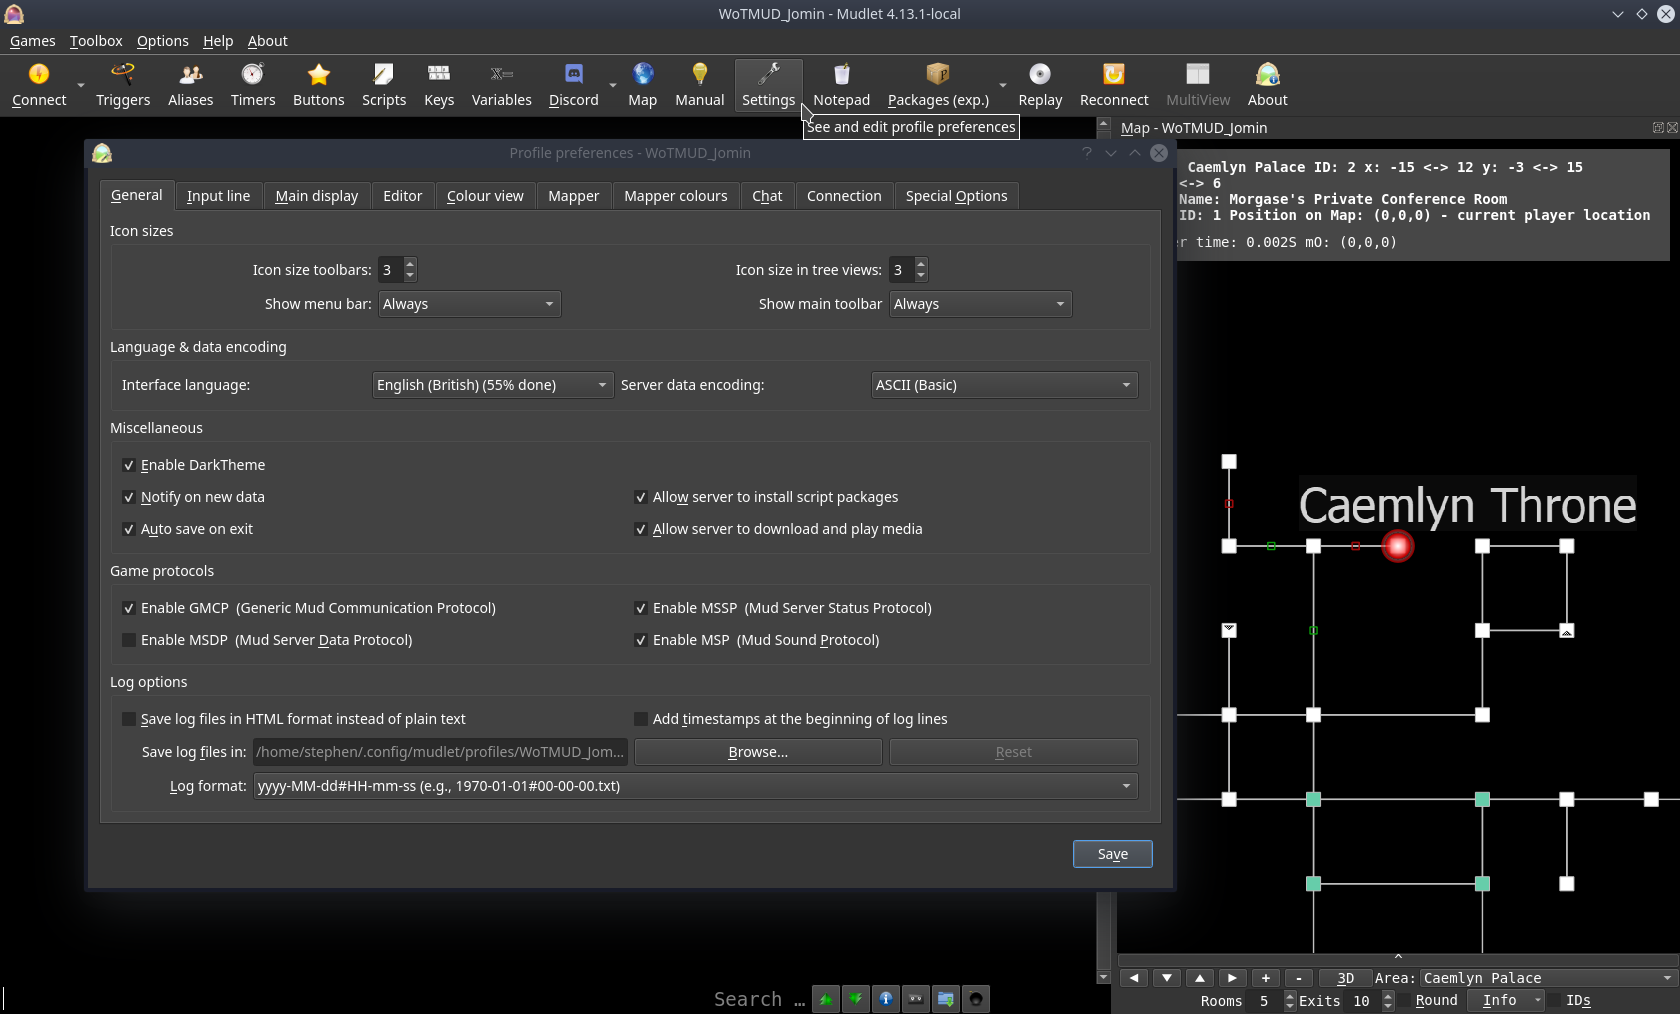Open the Area dropdown showing Caemlyn Palace

[1547, 978]
